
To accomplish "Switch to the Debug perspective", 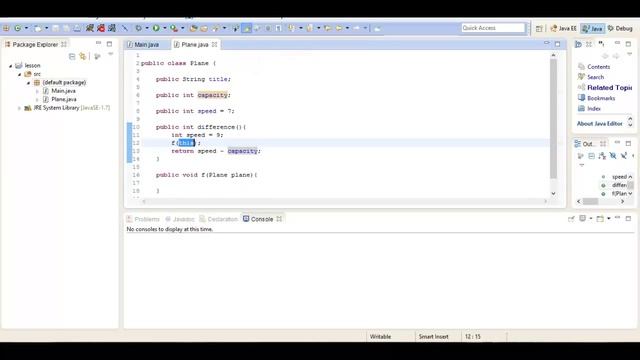I will [x=620, y=28].
